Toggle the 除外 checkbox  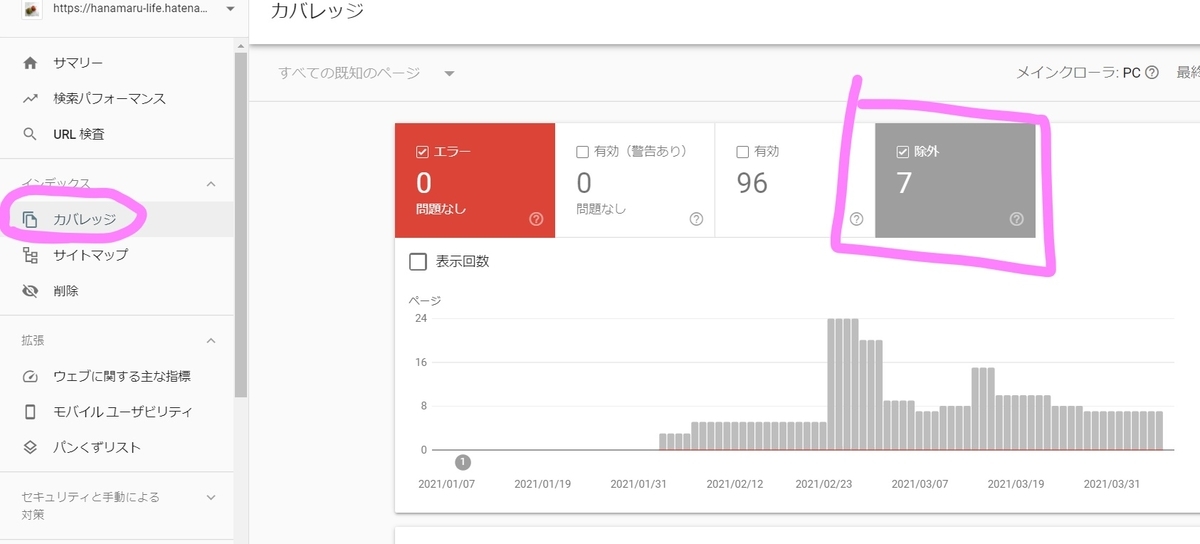point(903,152)
